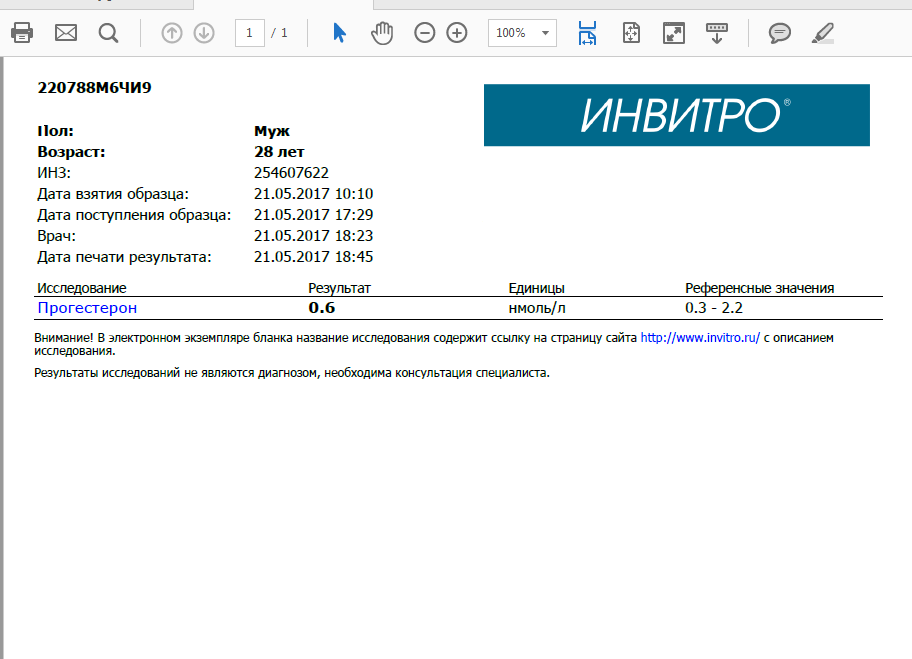Toggle Fit Width scrolling mode
912x659 pixels.
pos(587,33)
